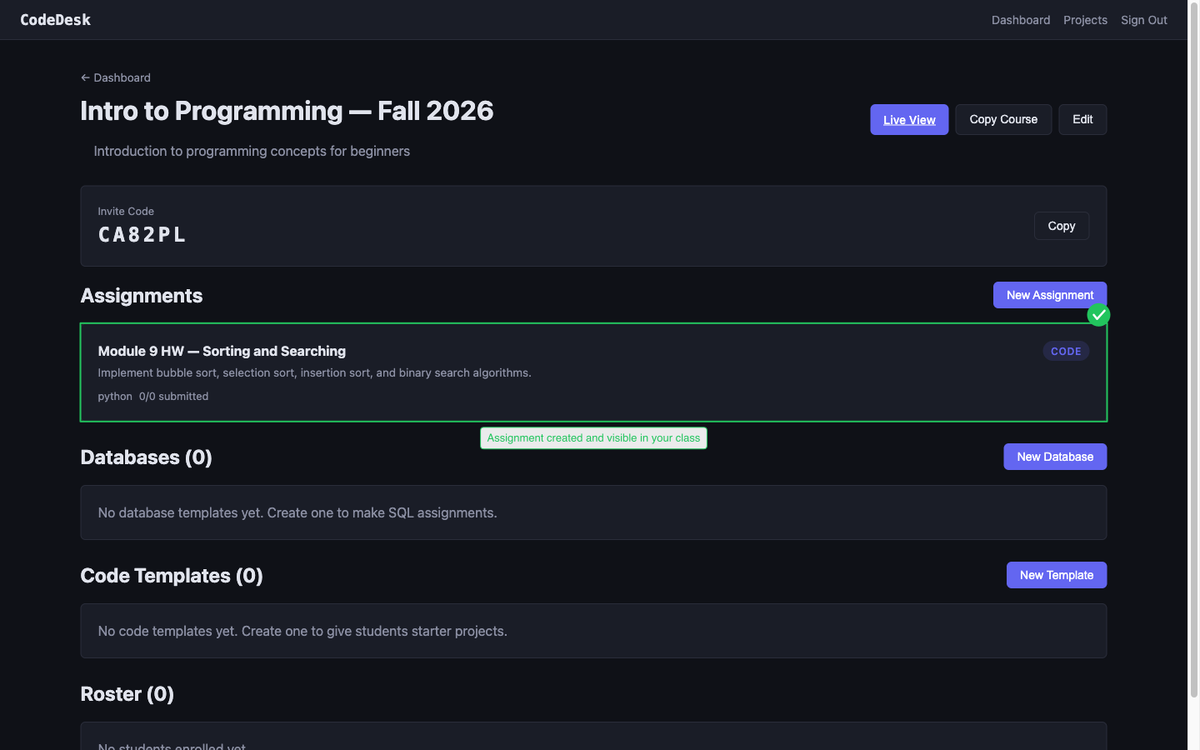Open Projects from the top navigation
The width and height of the screenshot is (1200, 750).
point(1085,20)
